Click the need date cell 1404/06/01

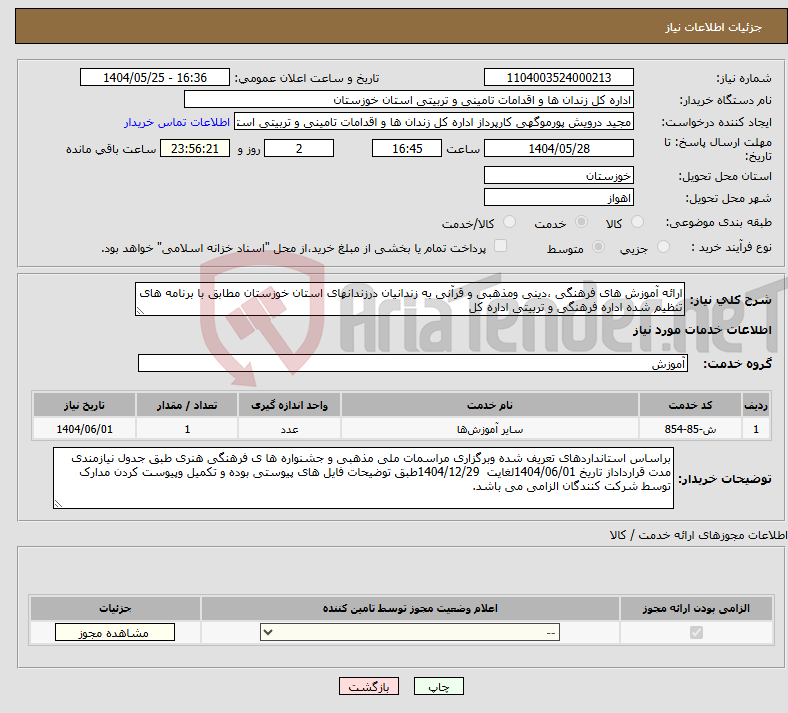84,429
